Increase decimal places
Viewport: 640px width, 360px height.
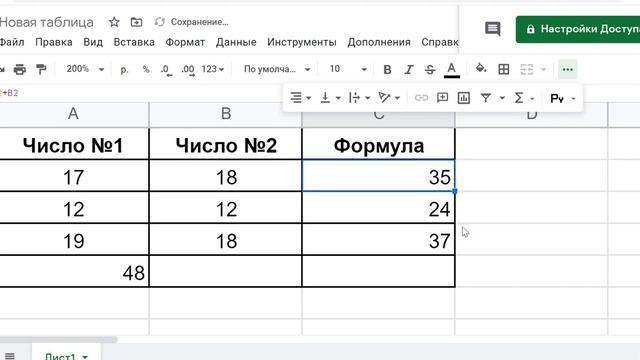tap(188, 70)
